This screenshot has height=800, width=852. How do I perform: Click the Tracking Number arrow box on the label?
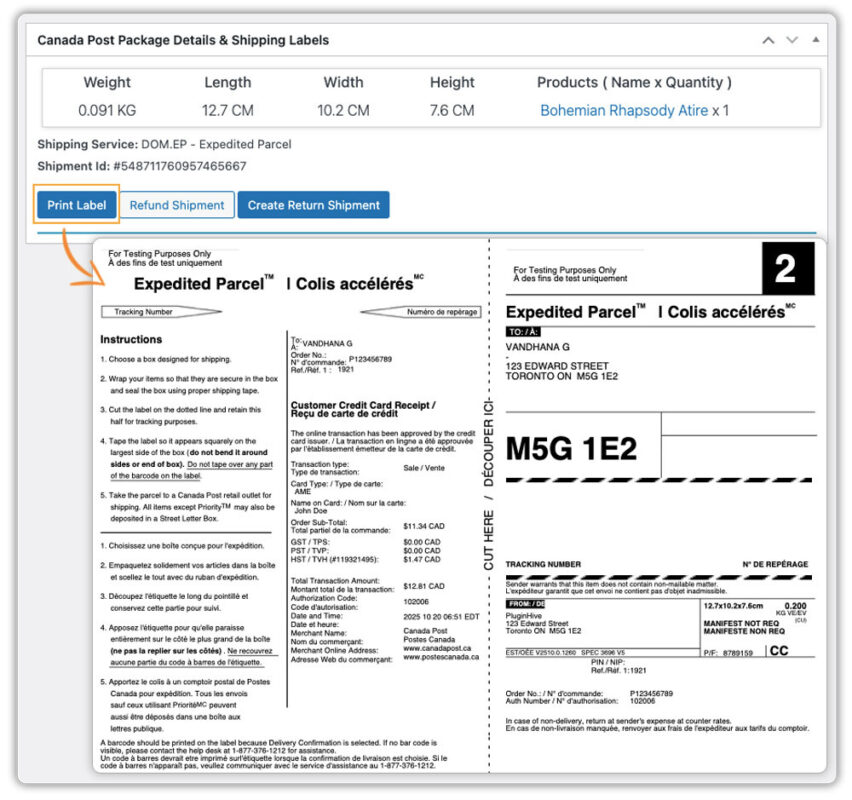click(161, 312)
